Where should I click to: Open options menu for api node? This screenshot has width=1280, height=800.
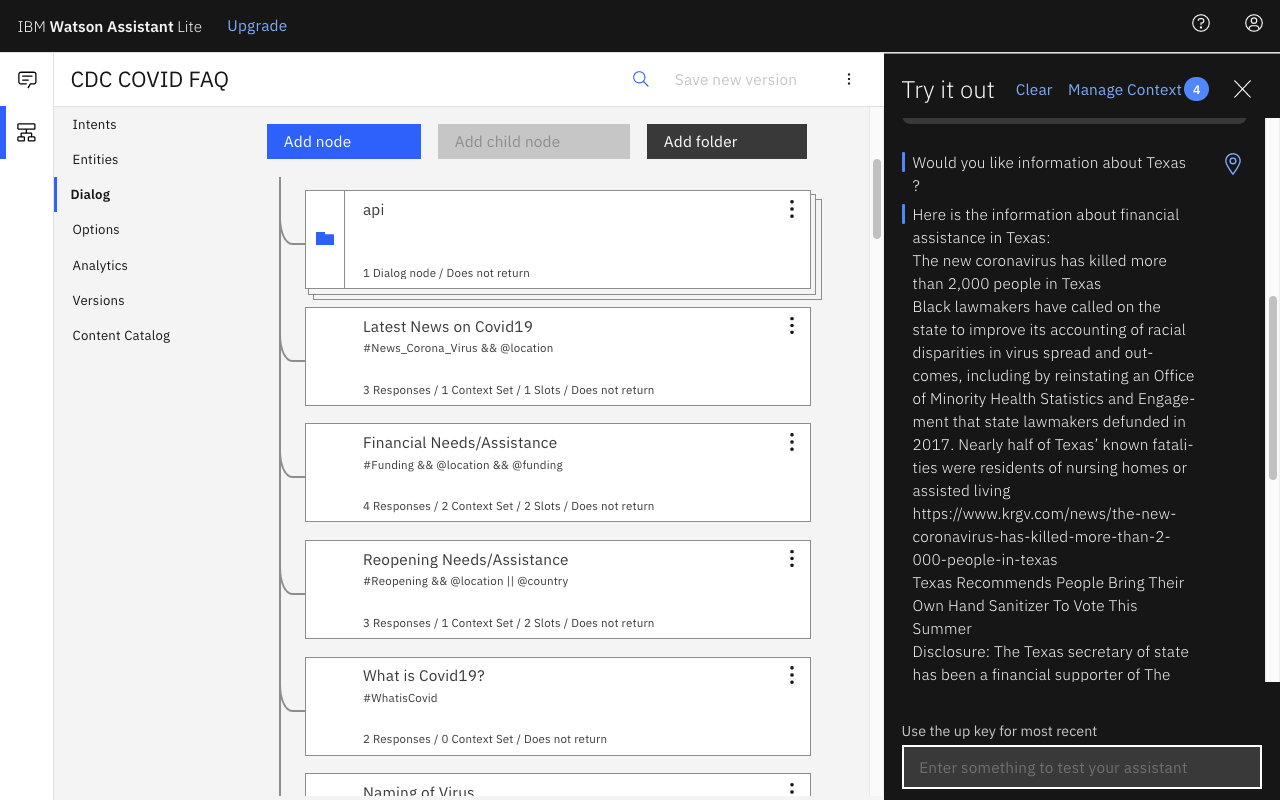(791, 209)
